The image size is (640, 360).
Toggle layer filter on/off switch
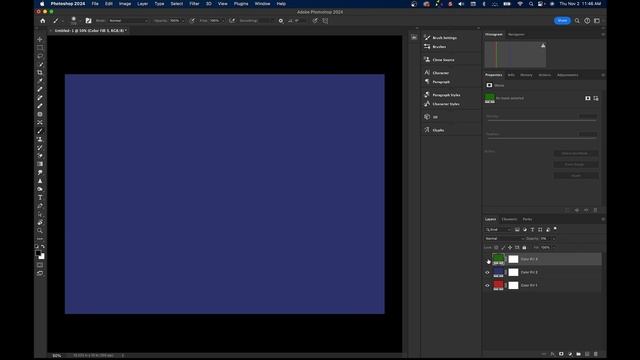(555, 229)
